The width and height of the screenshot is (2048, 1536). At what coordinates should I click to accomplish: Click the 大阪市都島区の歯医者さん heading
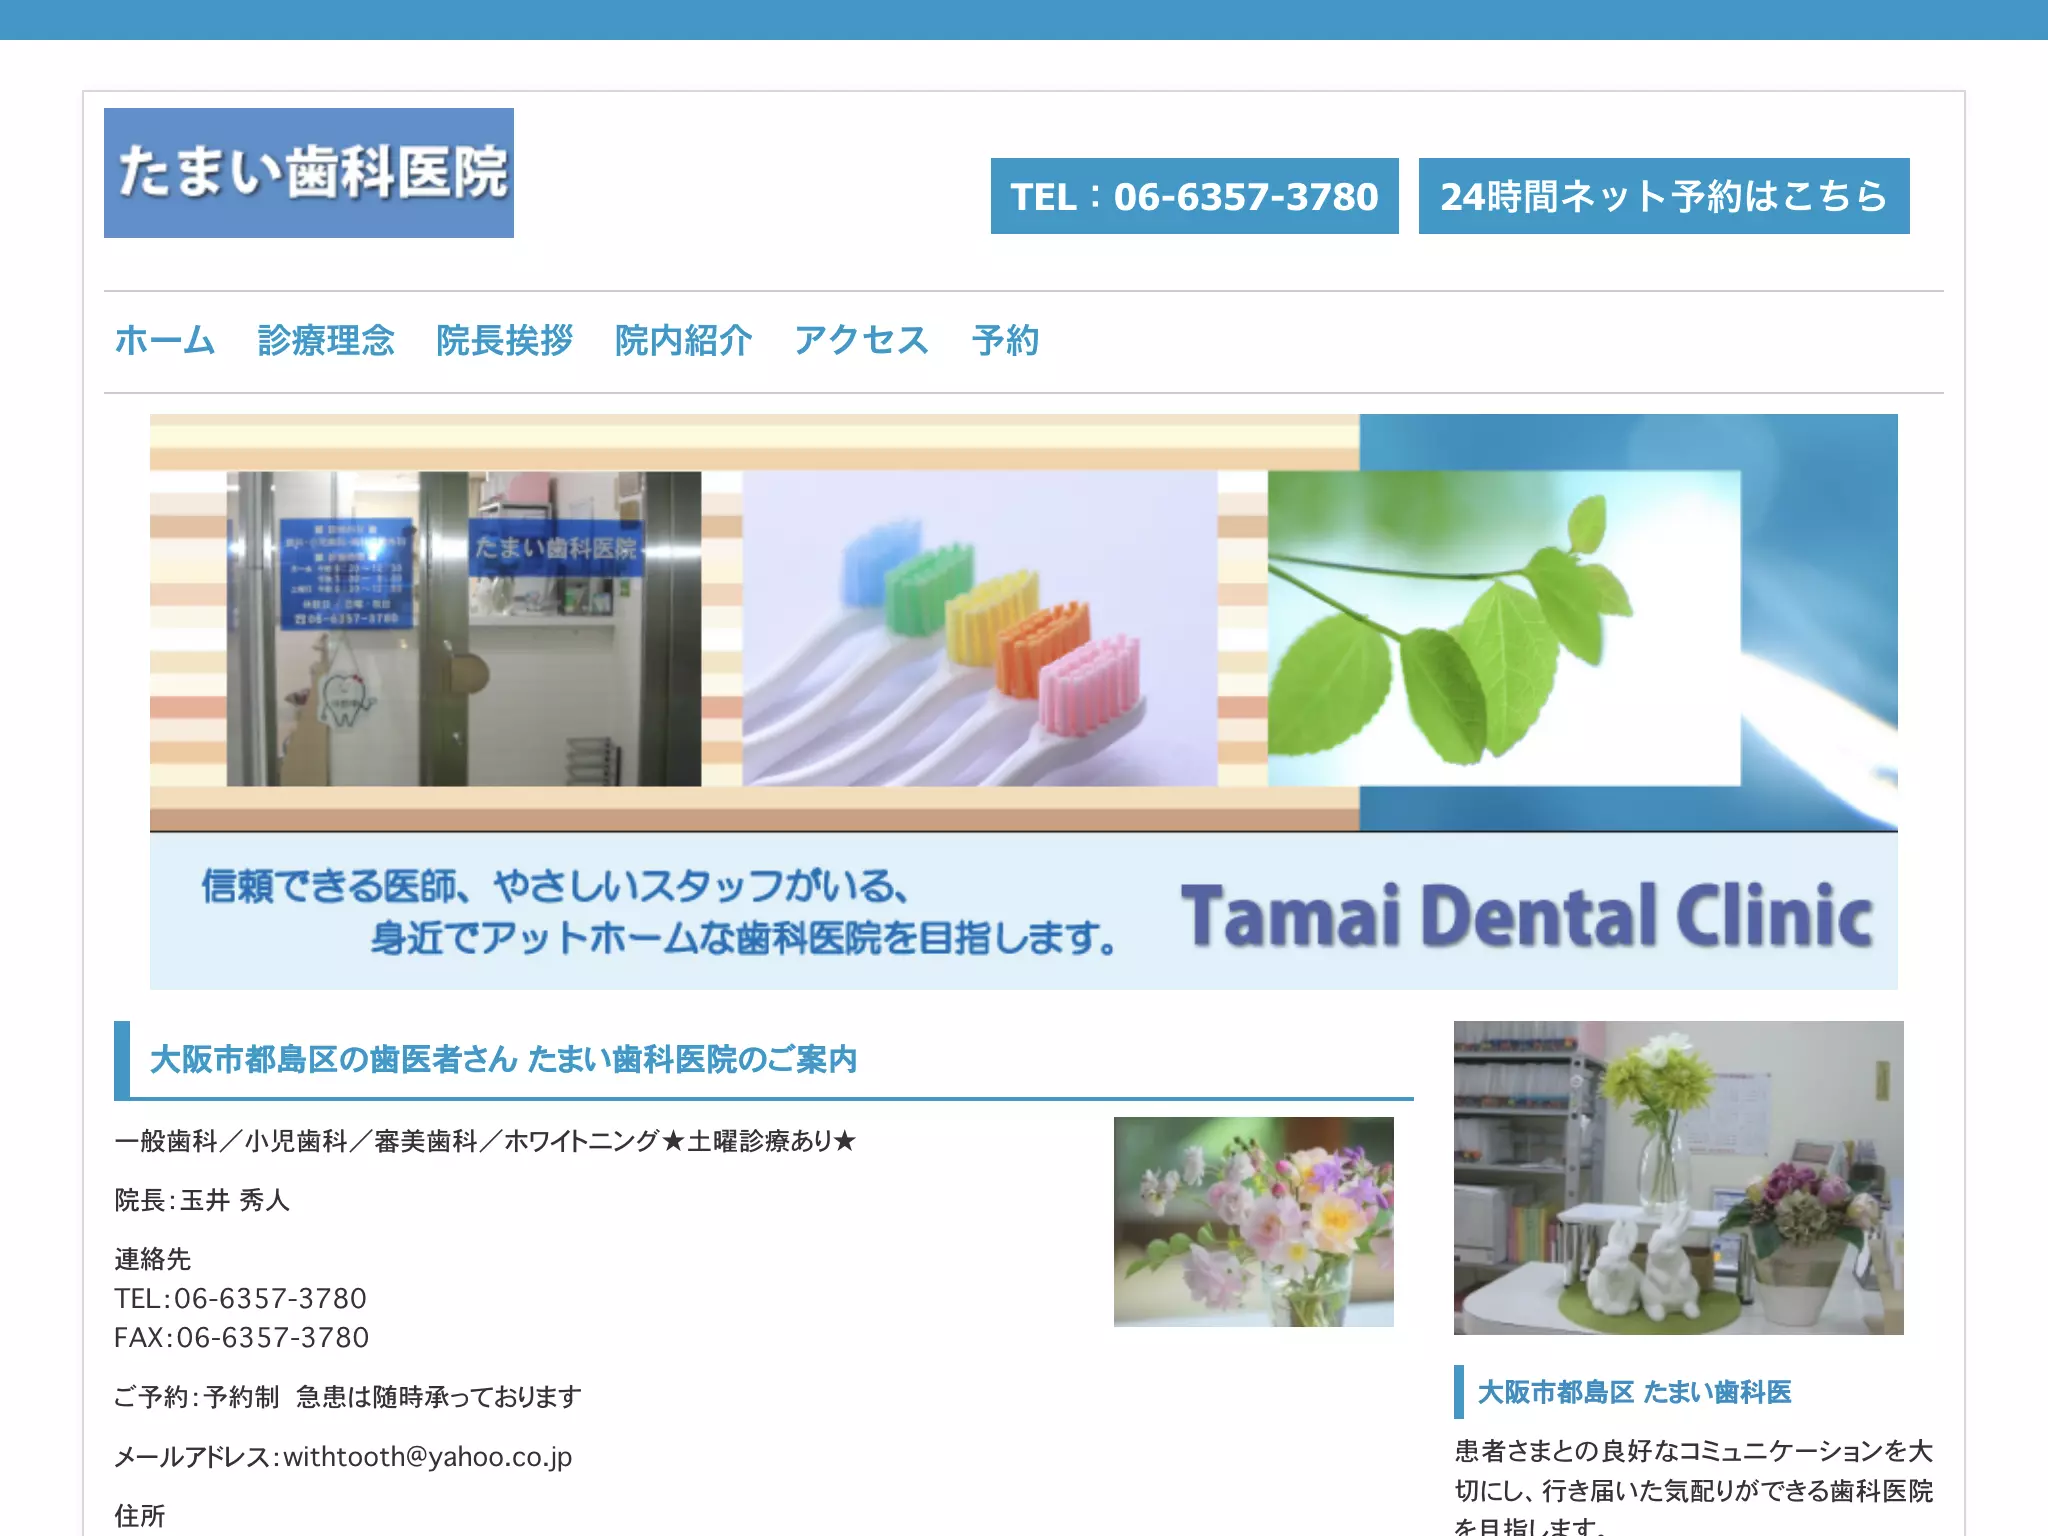[x=503, y=1059]
